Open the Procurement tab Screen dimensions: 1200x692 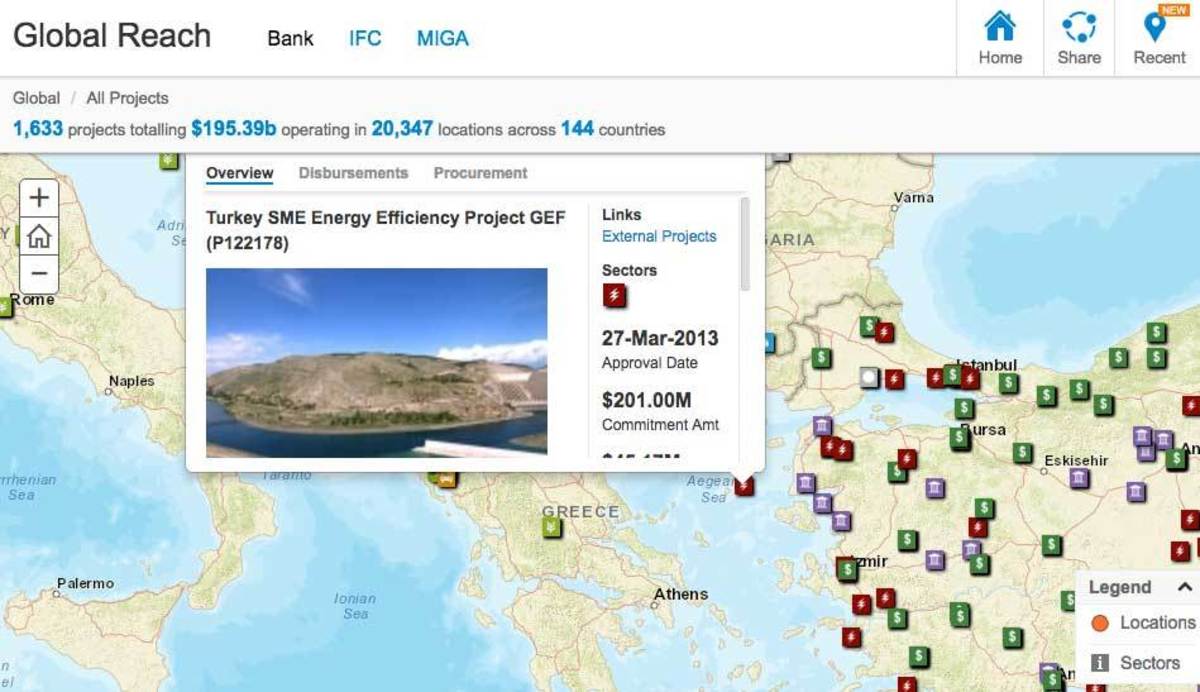tap(480, 173)
